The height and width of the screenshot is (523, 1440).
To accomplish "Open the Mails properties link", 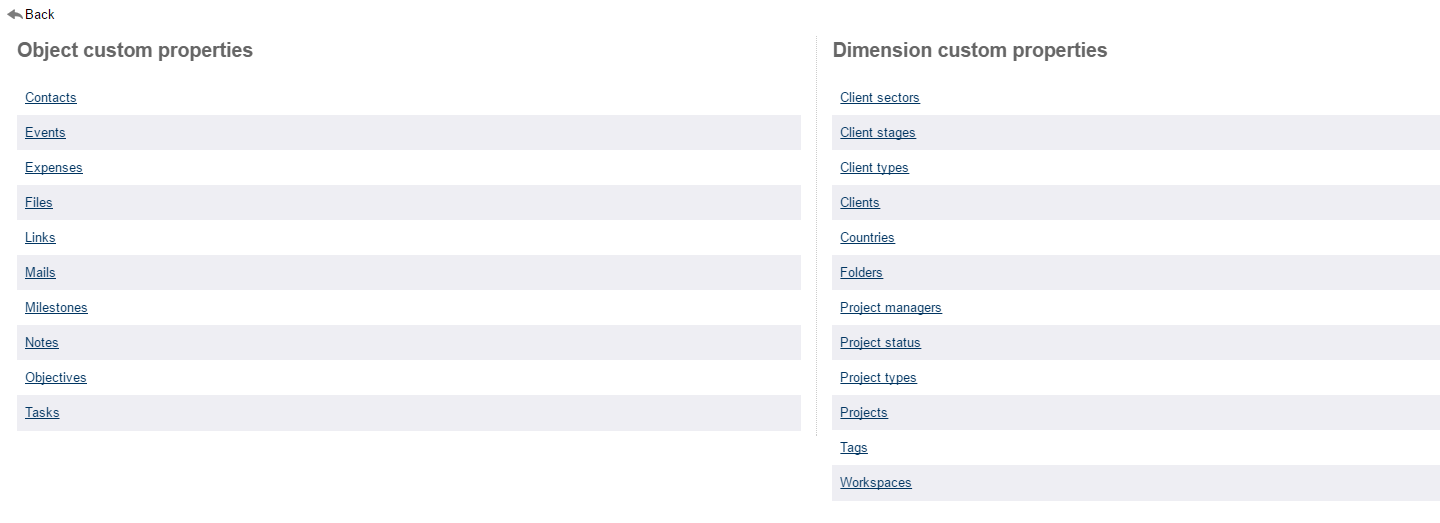I will tap(40, 273).
